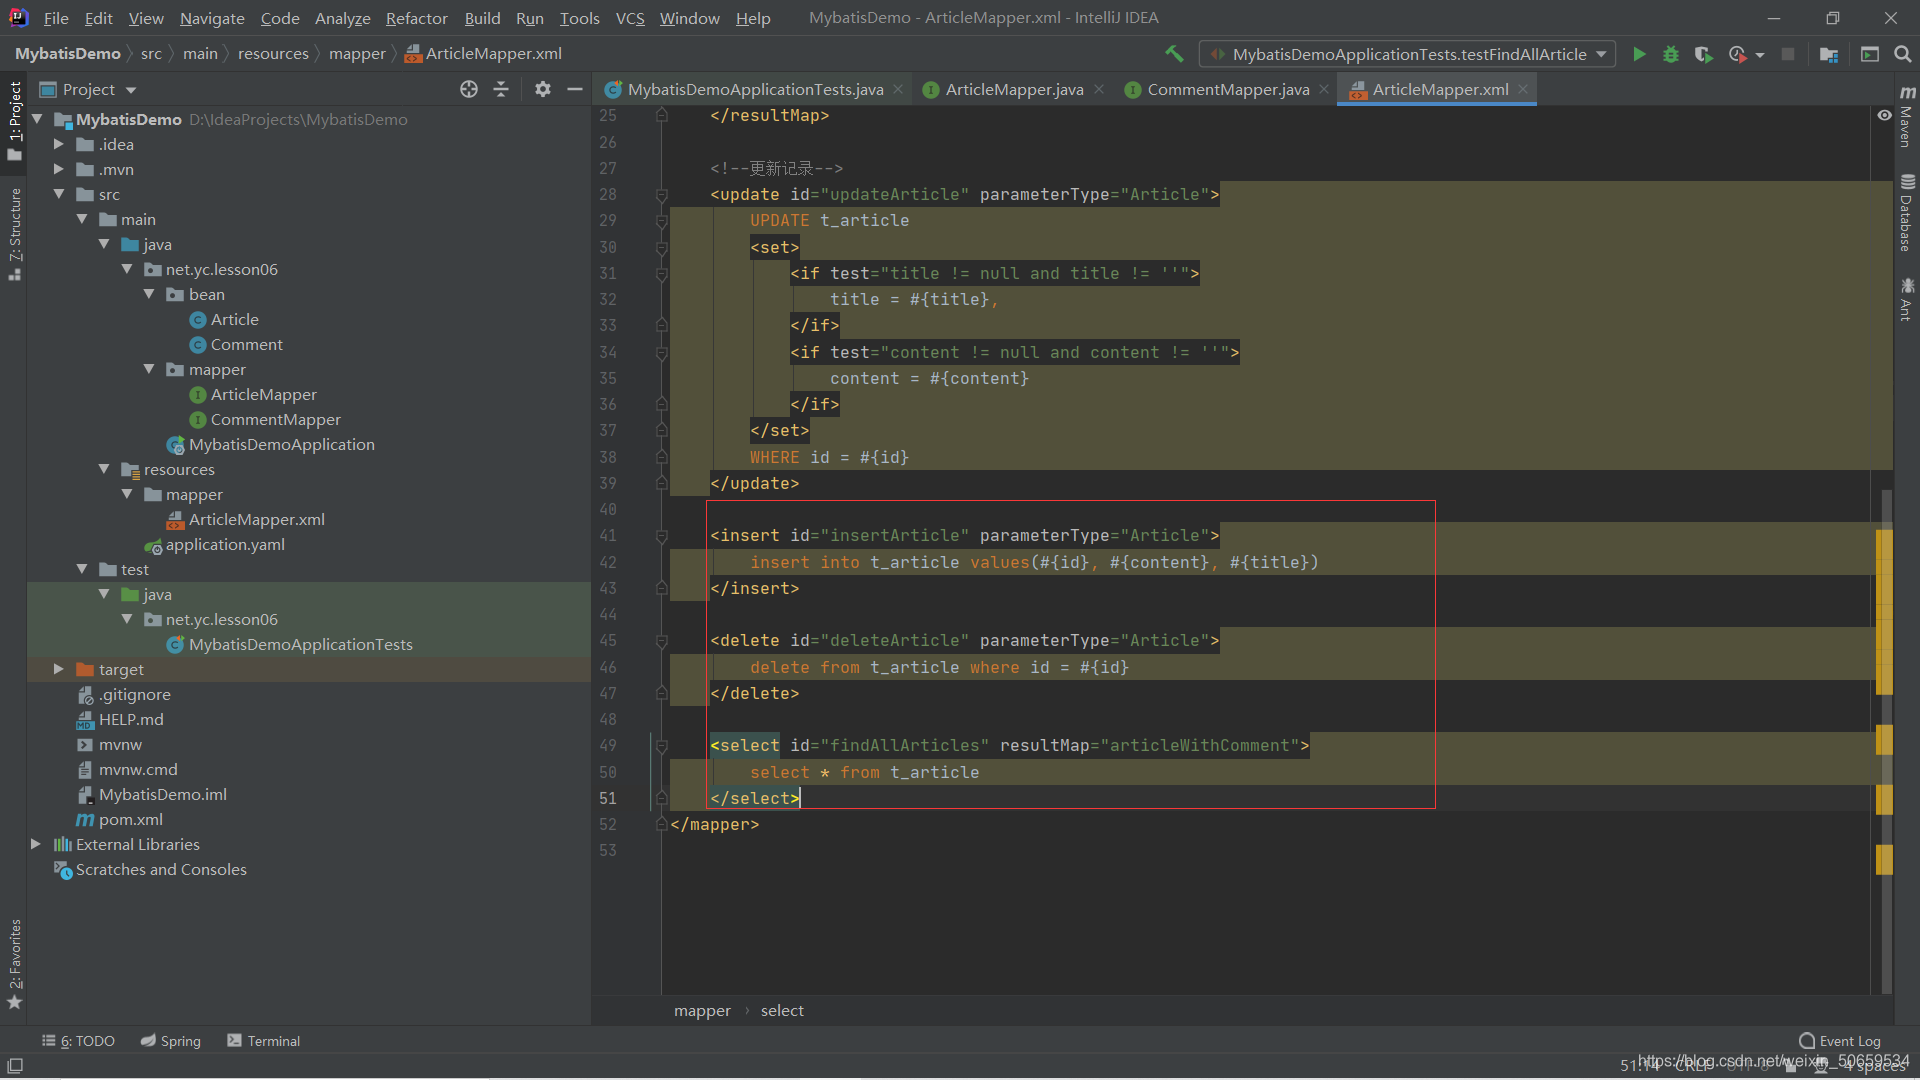Click the profiler run icon

tap(1738, 54)
